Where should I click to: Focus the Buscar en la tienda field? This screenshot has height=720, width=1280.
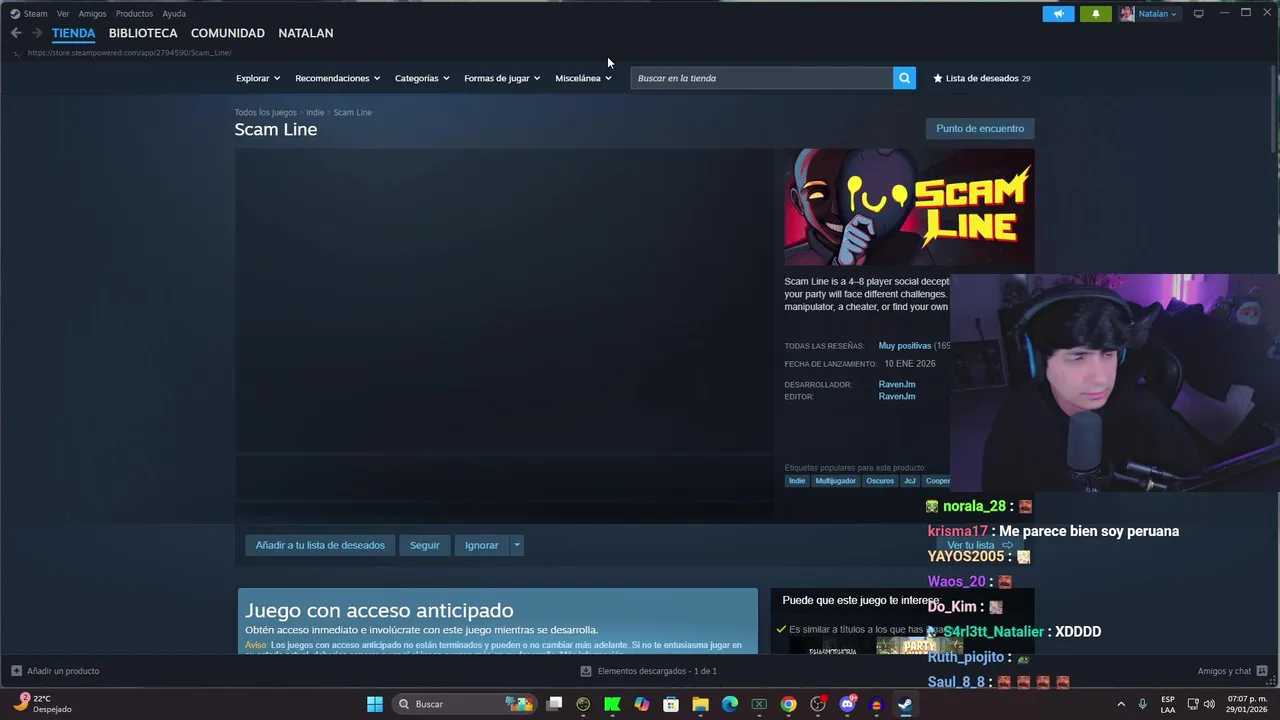coord(762,78)
